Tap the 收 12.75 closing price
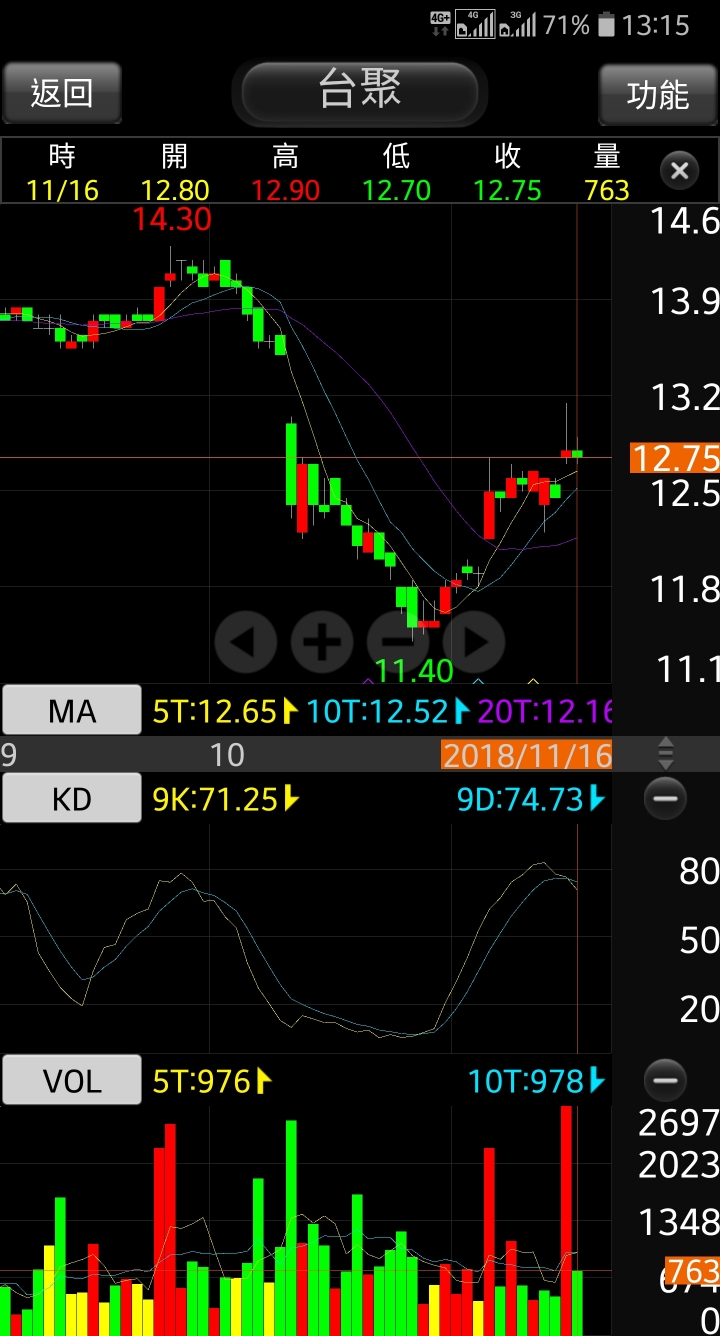Image resolution: width=720 pixels, height=1336 pixels. pos(508,172)
